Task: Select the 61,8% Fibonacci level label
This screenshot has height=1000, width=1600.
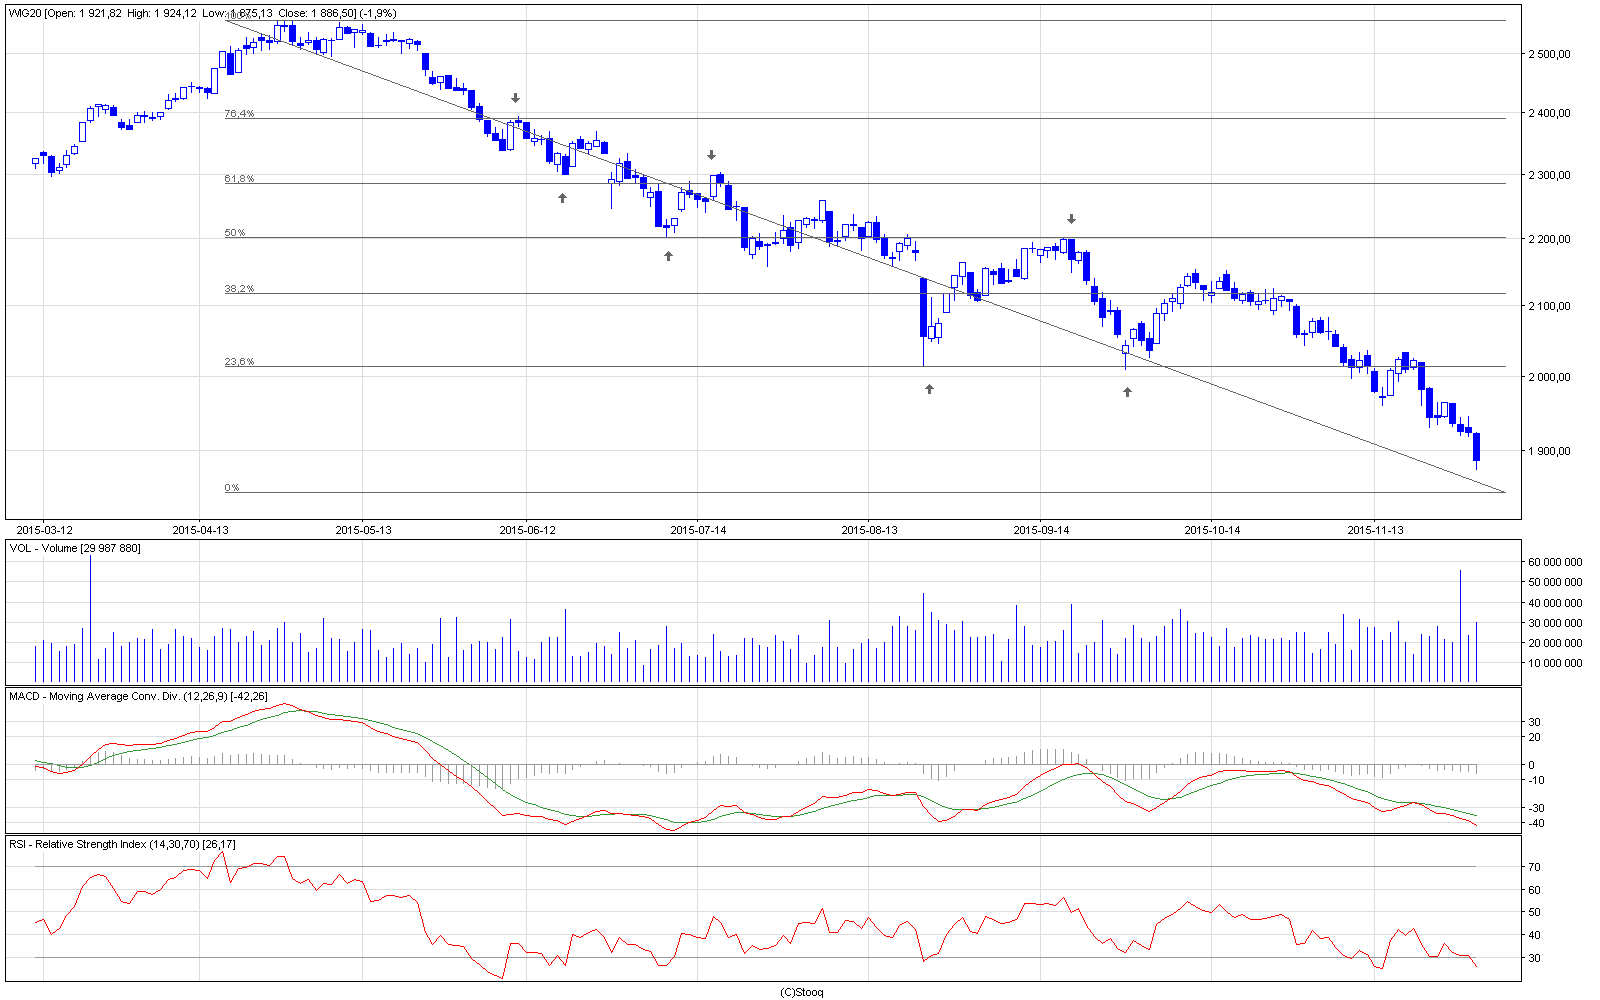Action: pos(239,179)
